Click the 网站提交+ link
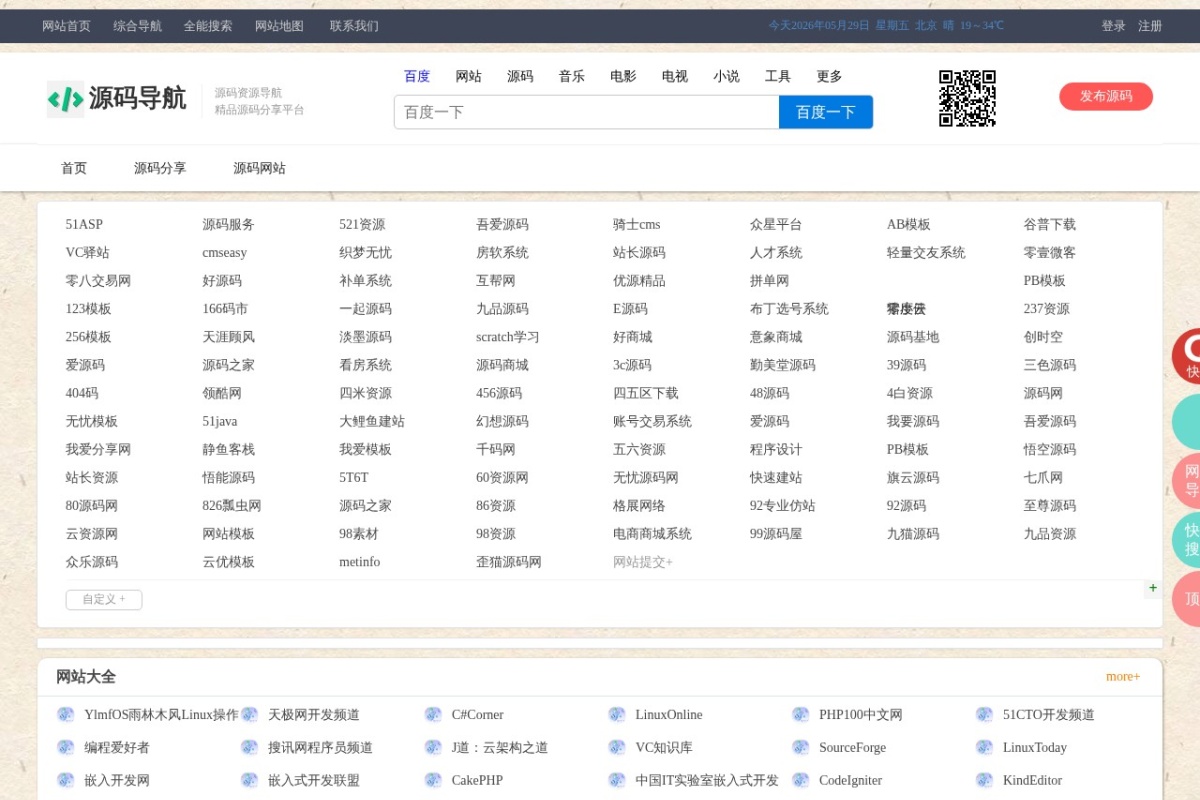The height and width of the screenshot is (800, 1200). 643,562
